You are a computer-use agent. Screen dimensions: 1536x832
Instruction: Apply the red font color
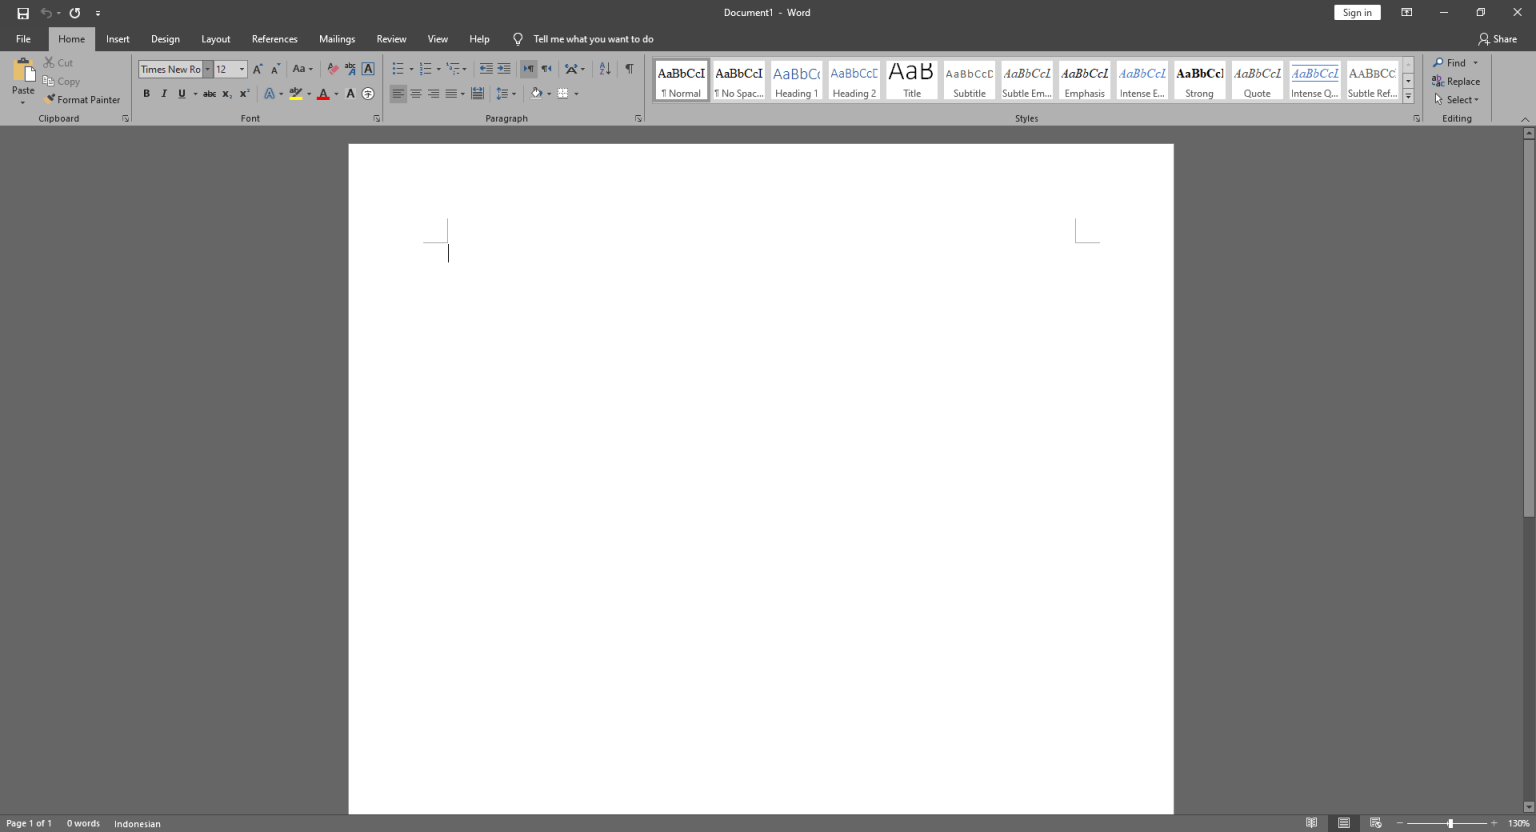pos(323,94)
